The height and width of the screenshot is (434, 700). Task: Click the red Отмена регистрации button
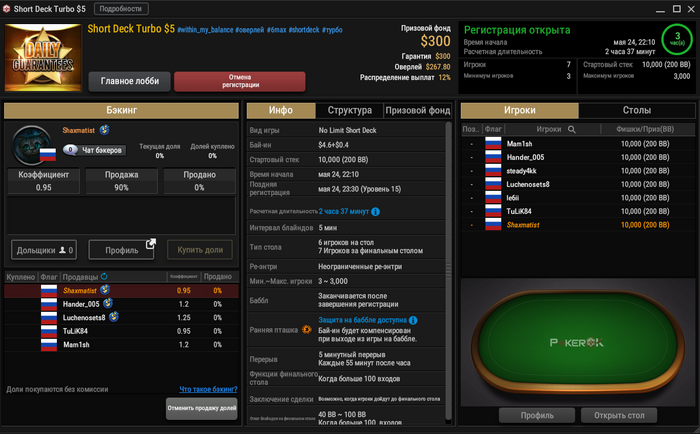tap(240, 81)
